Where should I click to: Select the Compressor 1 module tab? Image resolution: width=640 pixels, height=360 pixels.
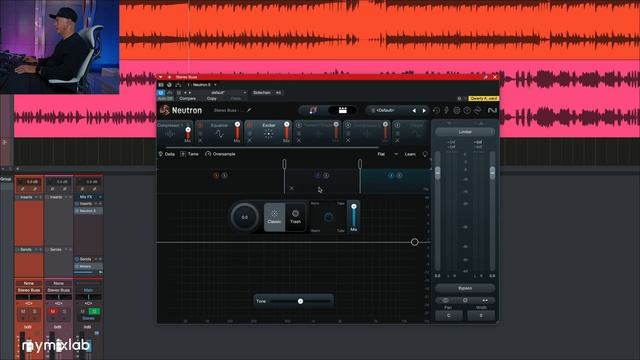[x=175, y=132]
